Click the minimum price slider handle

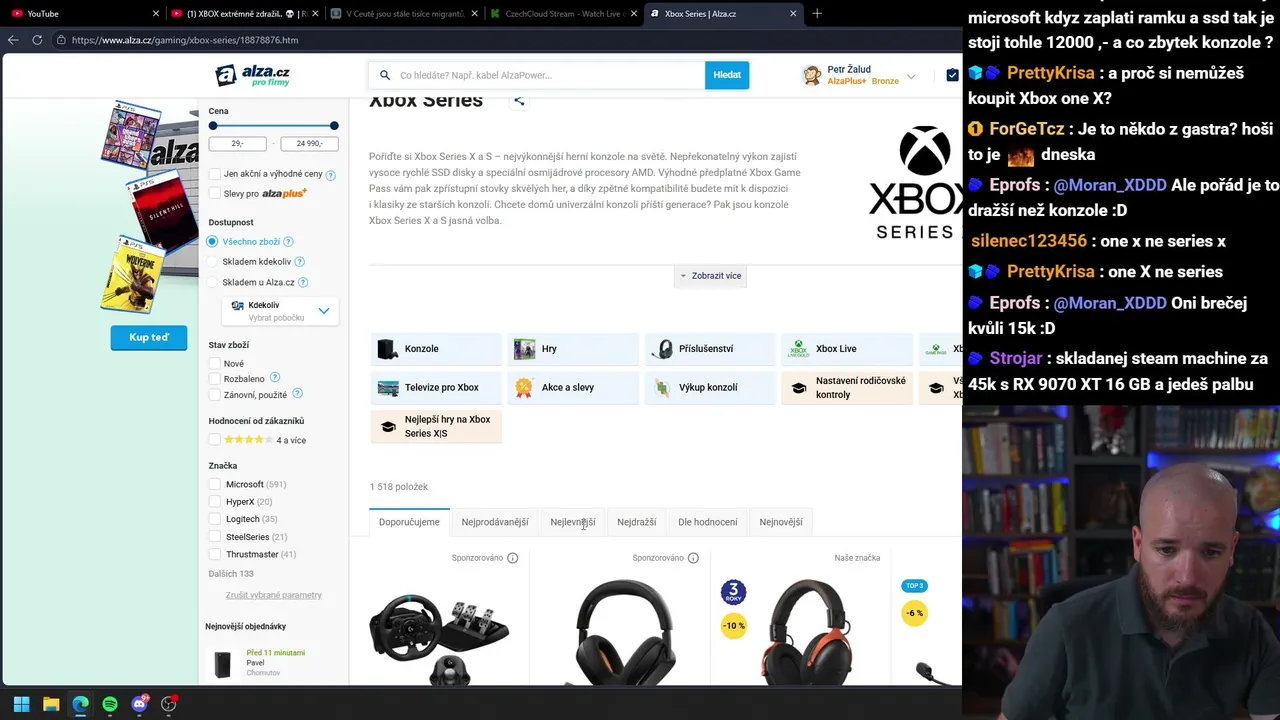click(x=213, y=126)
